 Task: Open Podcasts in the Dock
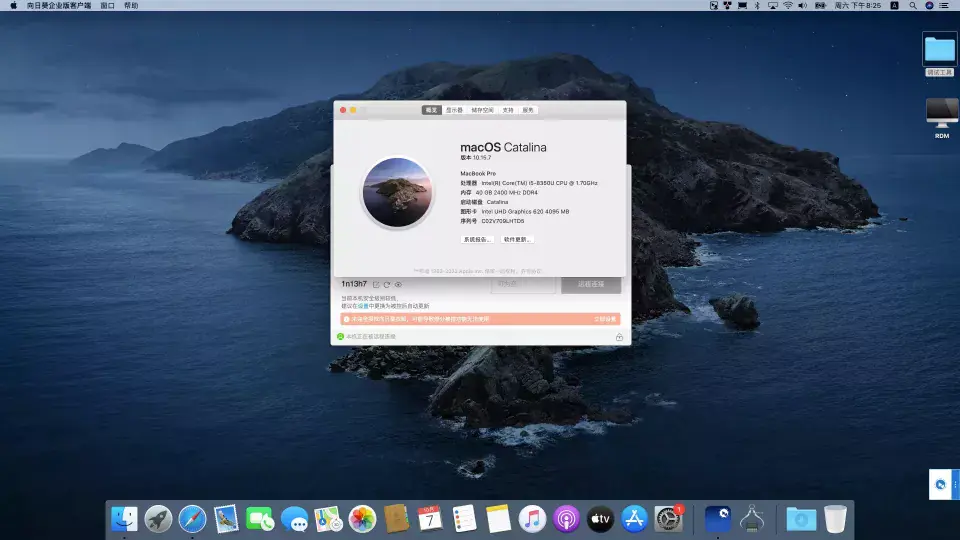click(566, 519)
